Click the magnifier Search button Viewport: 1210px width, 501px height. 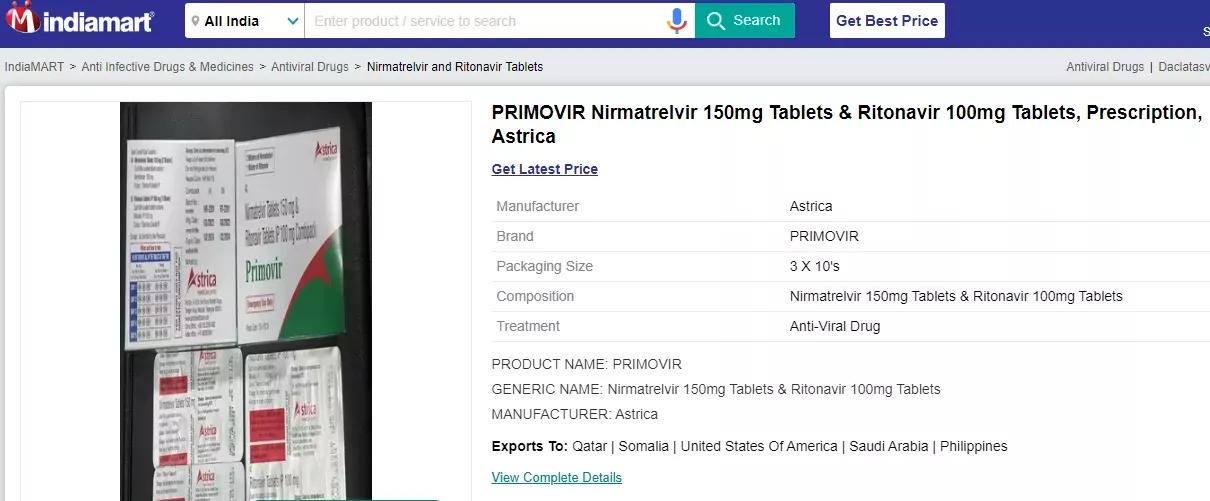744,20
